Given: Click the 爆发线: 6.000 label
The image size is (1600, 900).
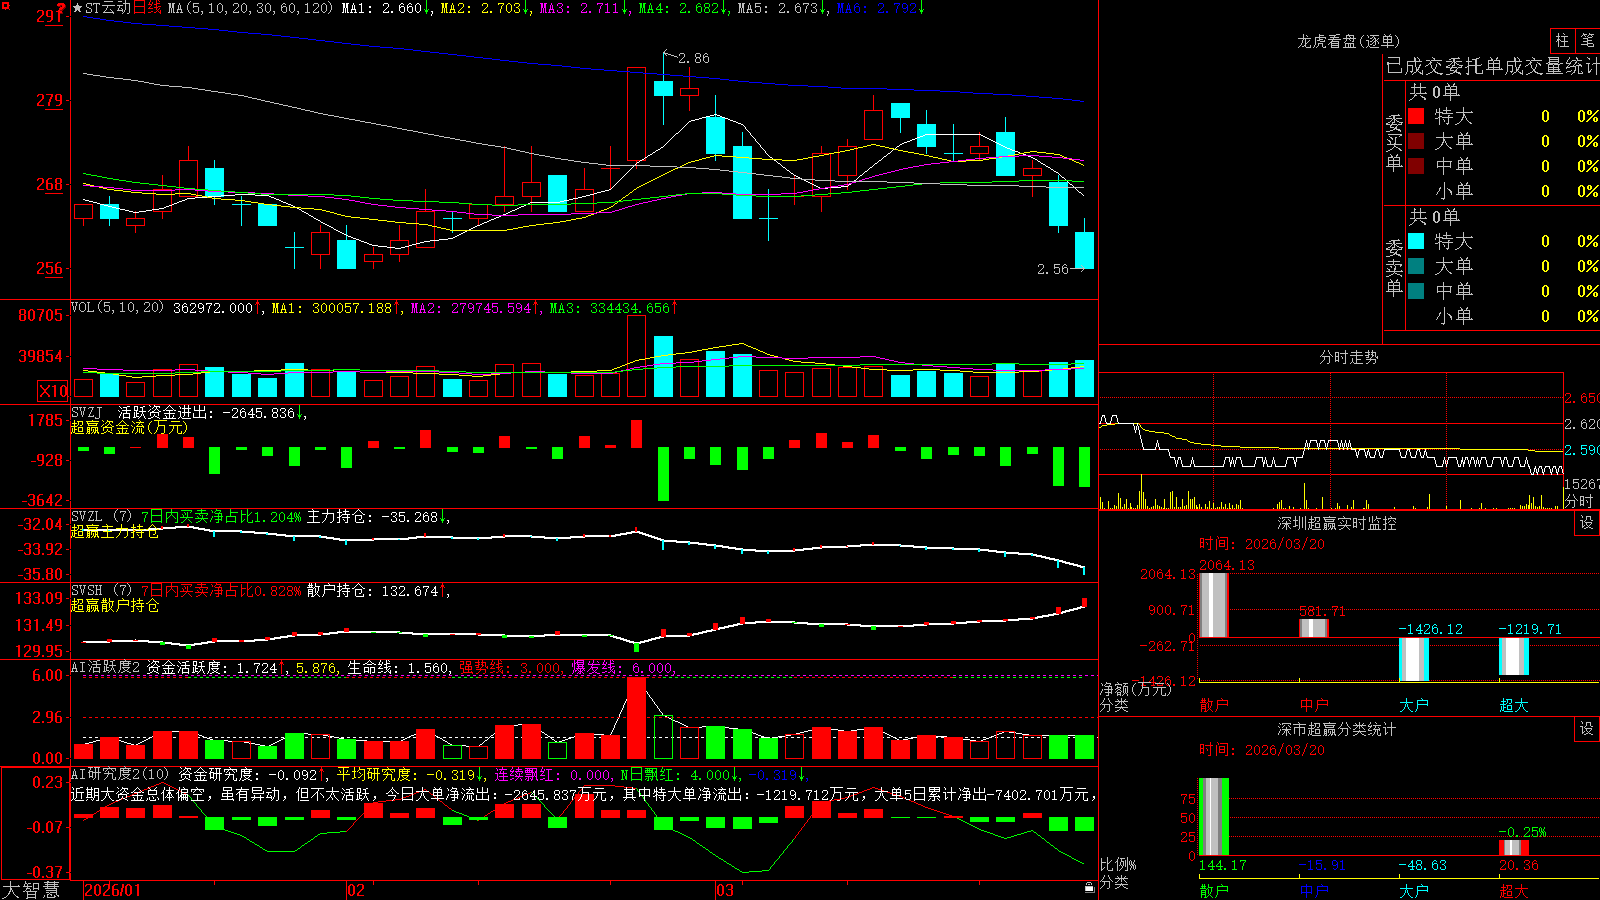Looking at the screenshot, I should click(622, 667).
